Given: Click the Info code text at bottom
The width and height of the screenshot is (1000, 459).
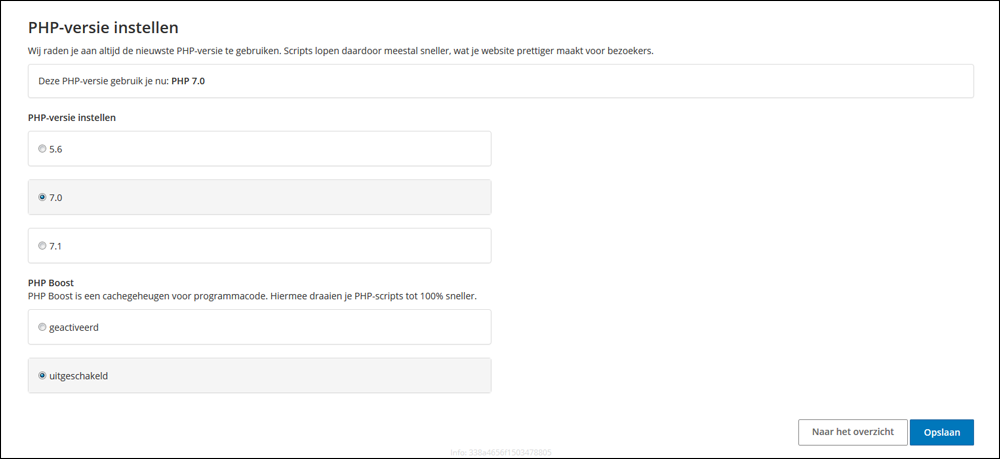Looking at the screenshot, I should tap(501, 453).
